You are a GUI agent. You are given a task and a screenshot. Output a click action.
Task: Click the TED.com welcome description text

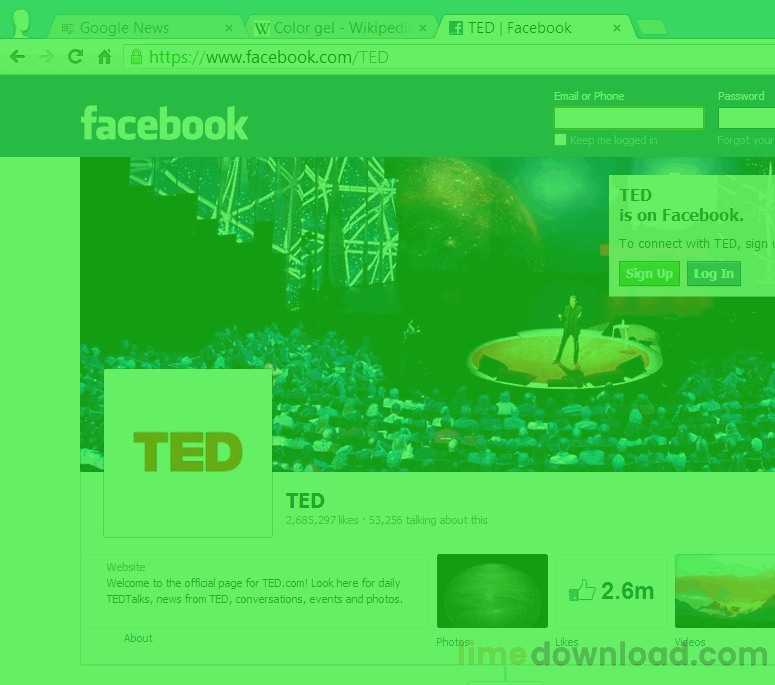pos(255,591)
